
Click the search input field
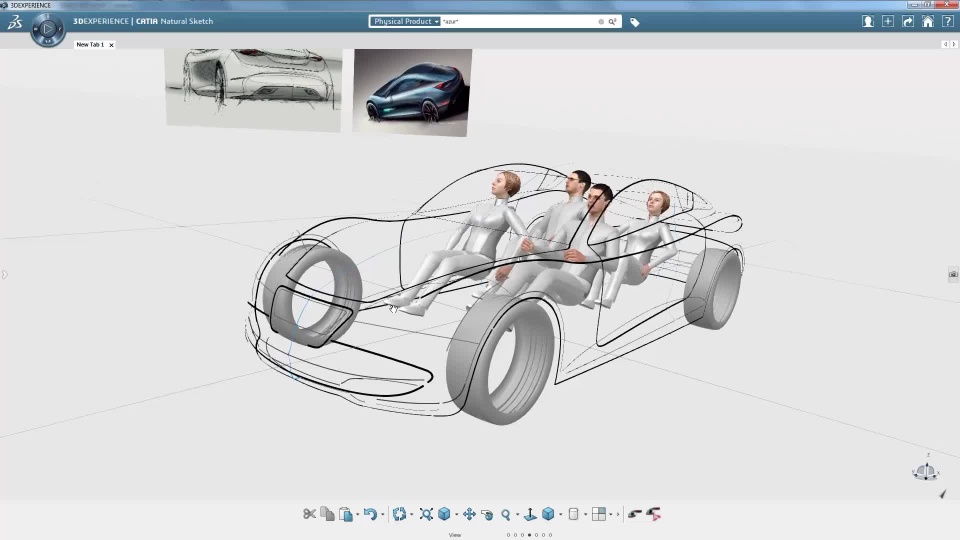pyautogui.click(x=519, y=21)
